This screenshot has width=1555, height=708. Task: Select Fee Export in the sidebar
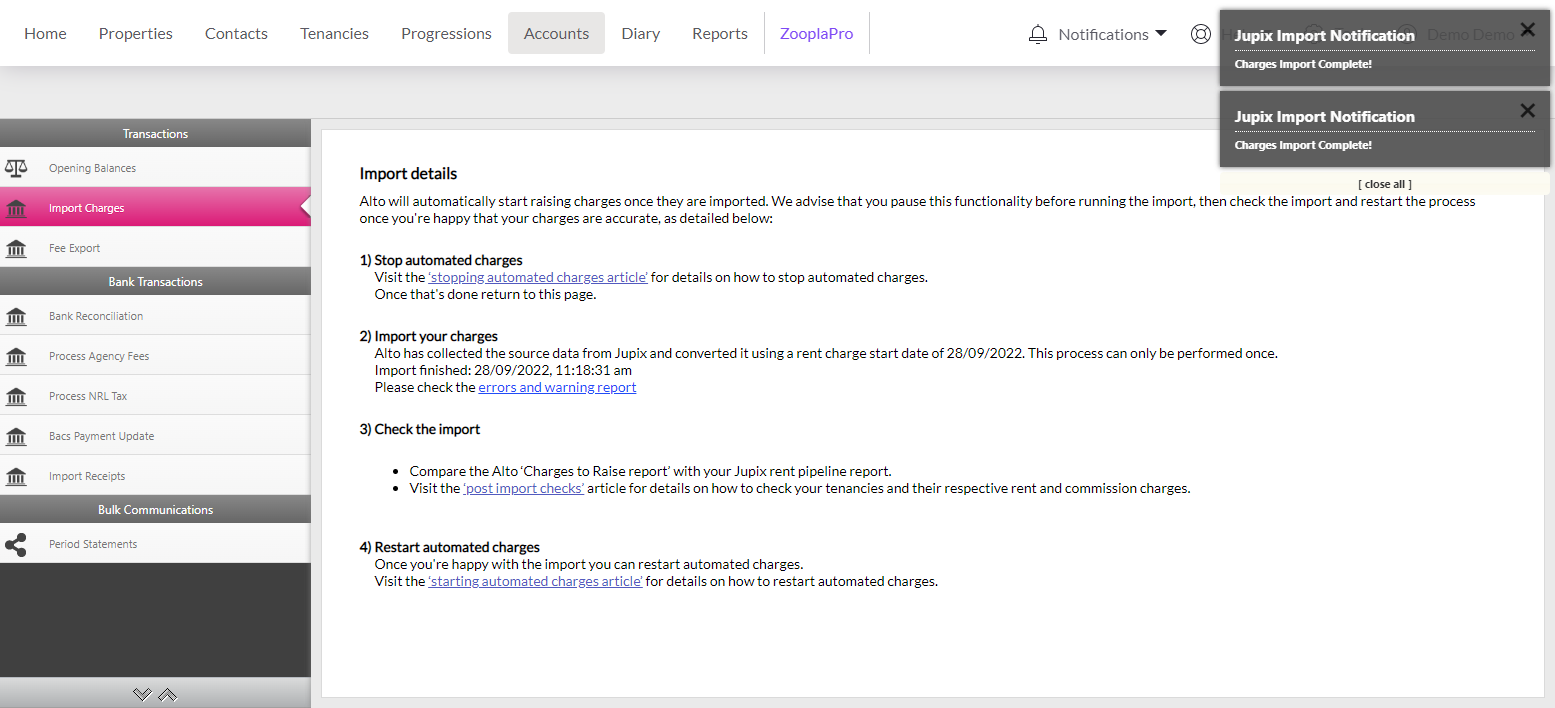155,248
